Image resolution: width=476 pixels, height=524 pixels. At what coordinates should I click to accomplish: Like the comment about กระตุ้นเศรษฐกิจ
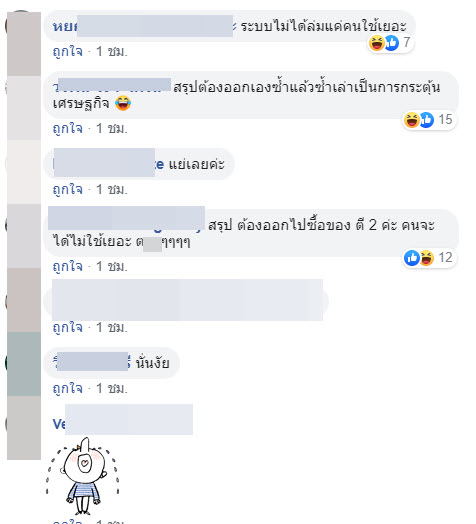pos(68,128)
